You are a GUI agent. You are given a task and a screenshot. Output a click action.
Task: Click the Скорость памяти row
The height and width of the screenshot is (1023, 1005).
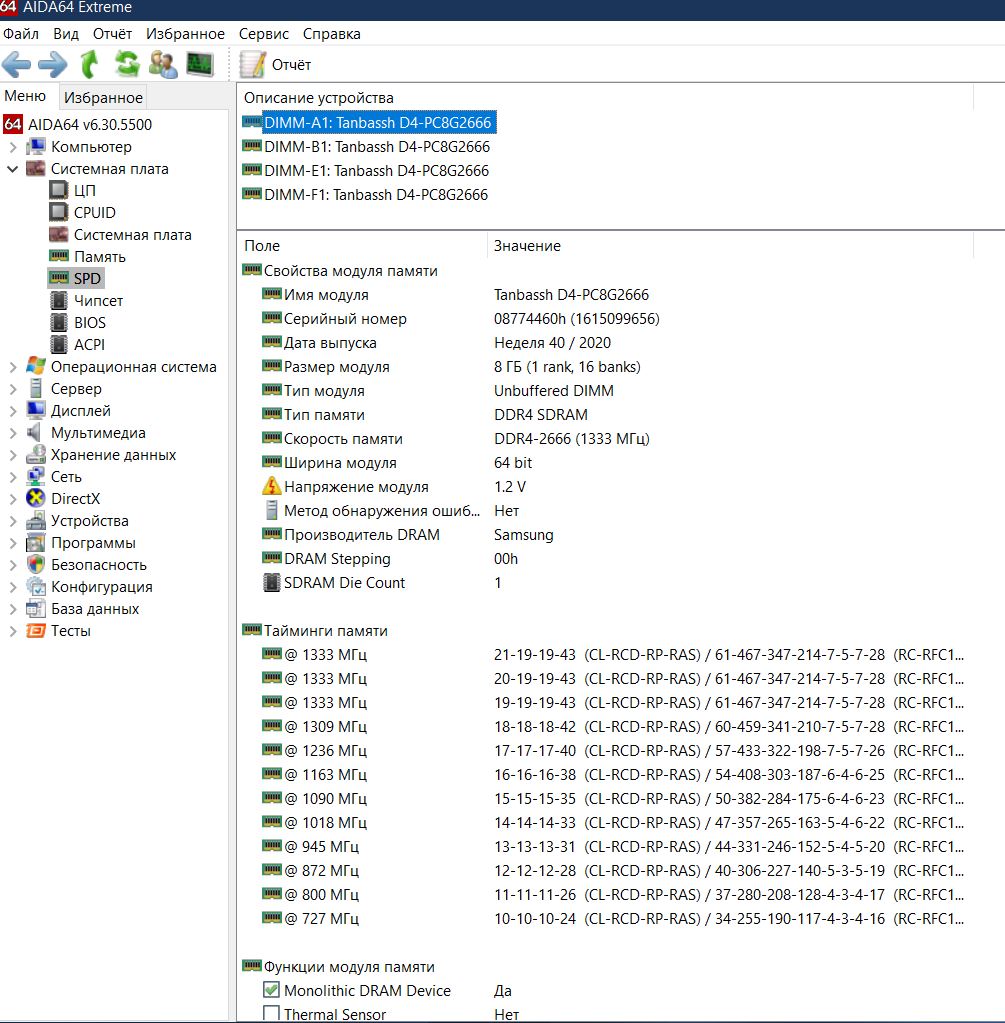pos(456,439)
